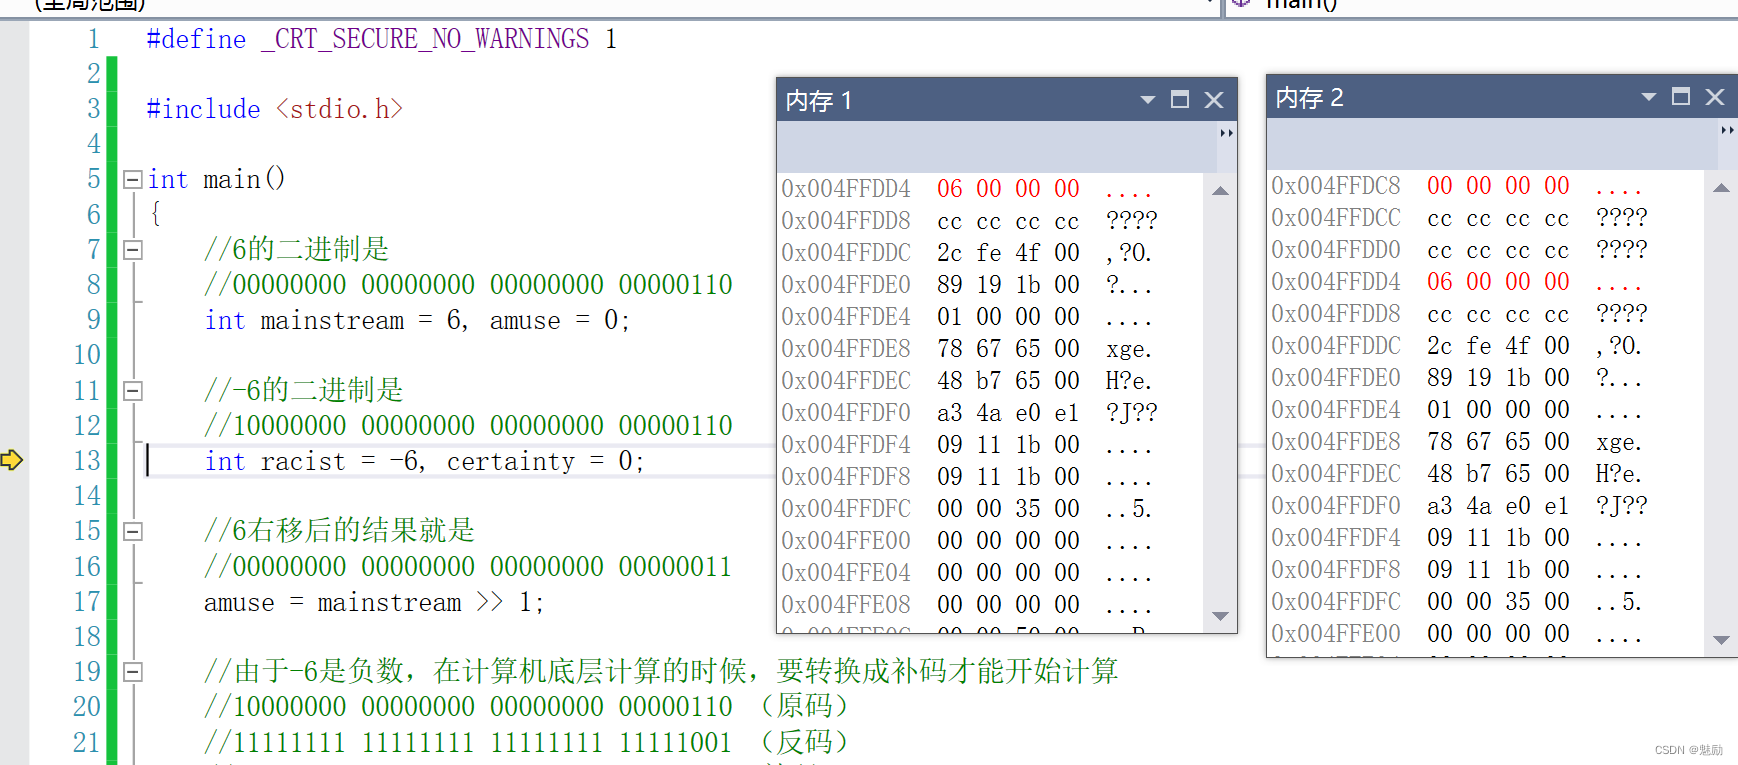Click toolbar overflow arrows in 内存 1
1738x765 pixels.
tap(1227, 133)
